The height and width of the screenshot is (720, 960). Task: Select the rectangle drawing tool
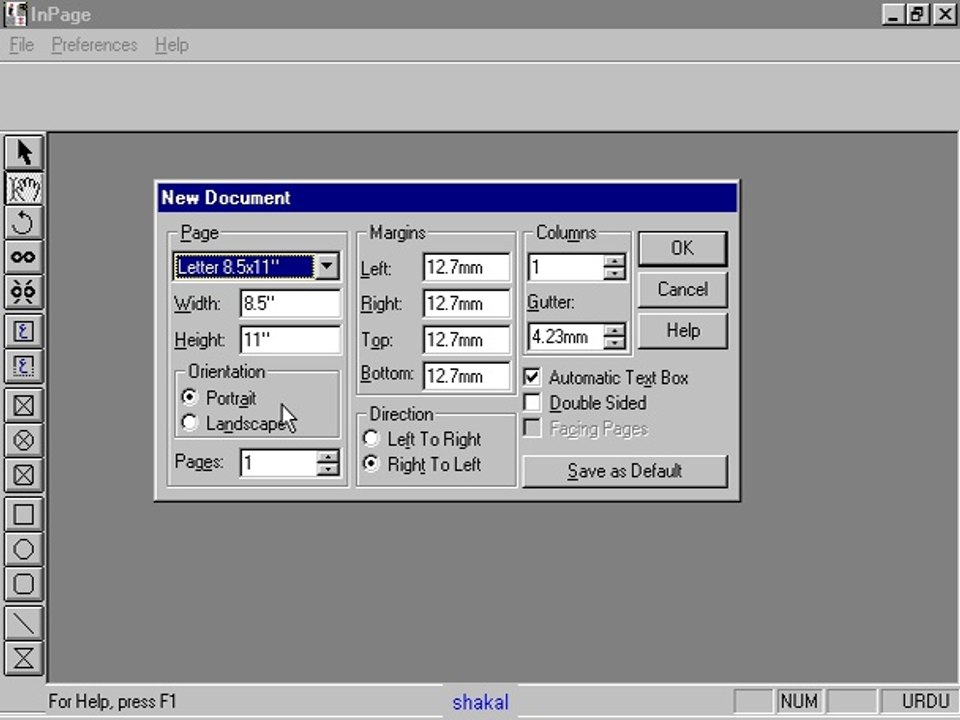(x=24, y=515)
